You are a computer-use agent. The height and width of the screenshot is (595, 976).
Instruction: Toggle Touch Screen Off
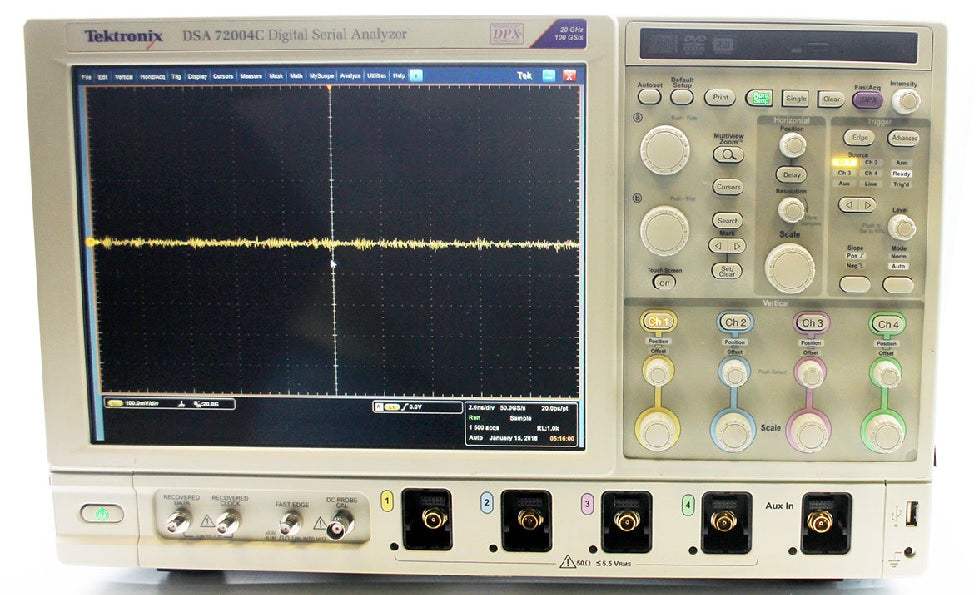click(664, 282)
